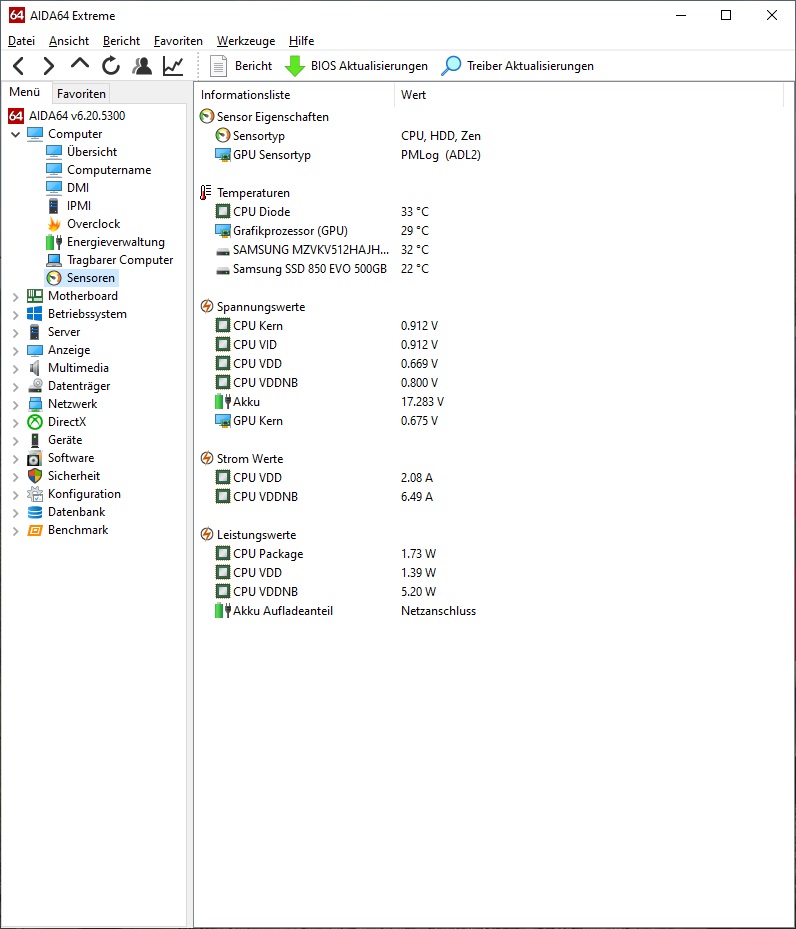Select the GPU Sensortyp row
Viewport: 796px width, 929px height.
pos(348,155)
